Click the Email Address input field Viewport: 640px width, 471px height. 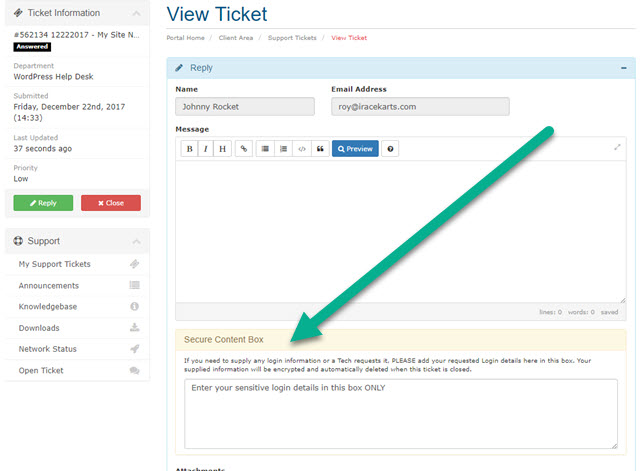[x=420, y=107]
